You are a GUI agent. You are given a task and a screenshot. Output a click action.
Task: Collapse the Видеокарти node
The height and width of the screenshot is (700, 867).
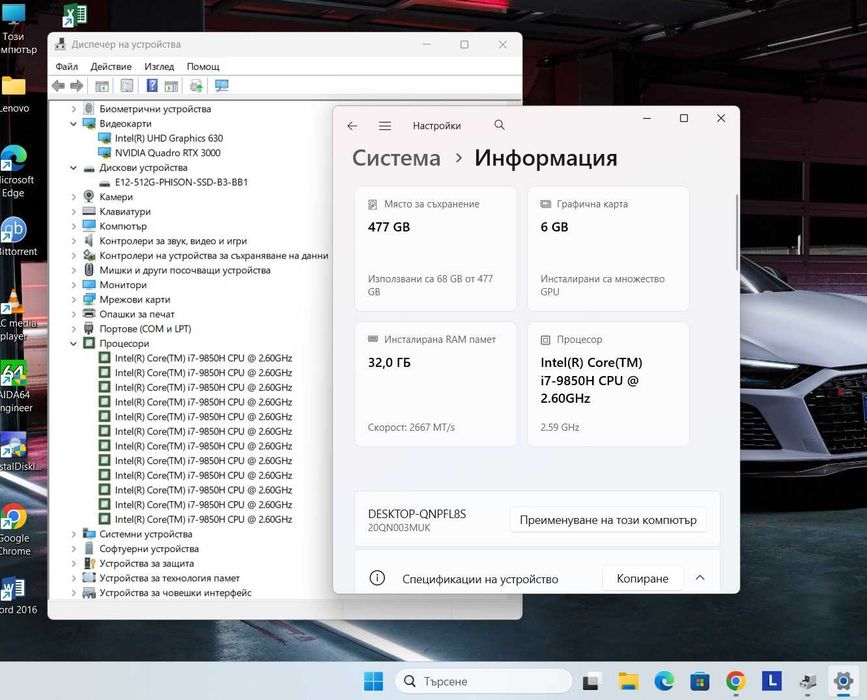[74, 124]
